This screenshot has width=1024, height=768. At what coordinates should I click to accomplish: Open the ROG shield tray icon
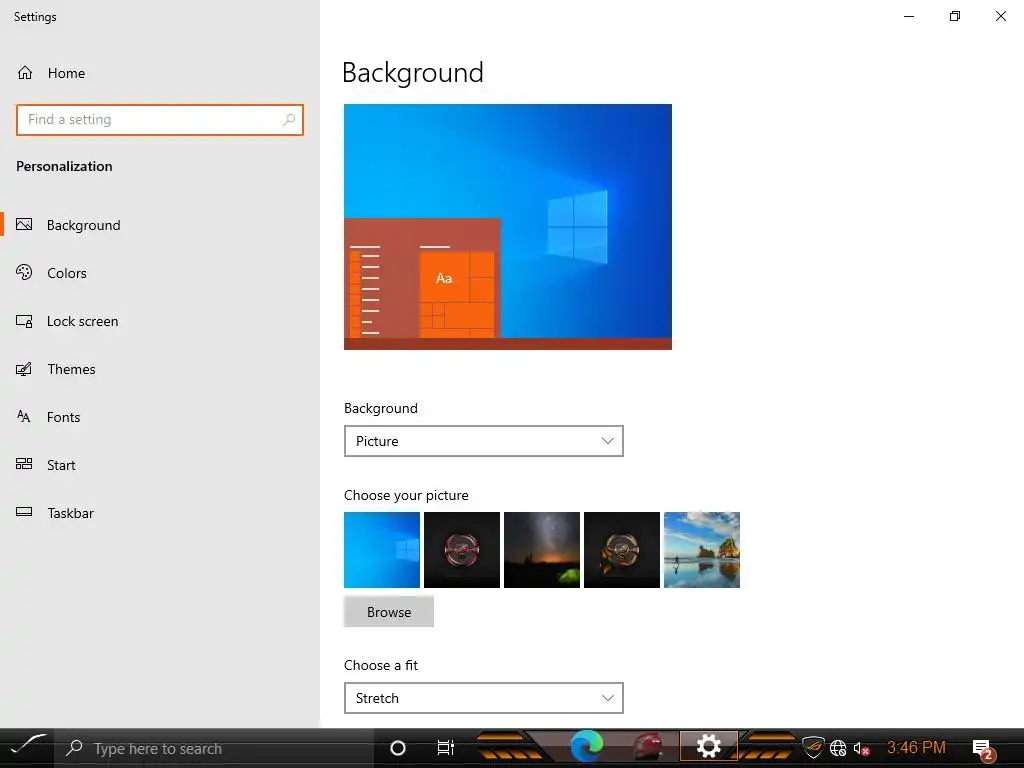813,748
